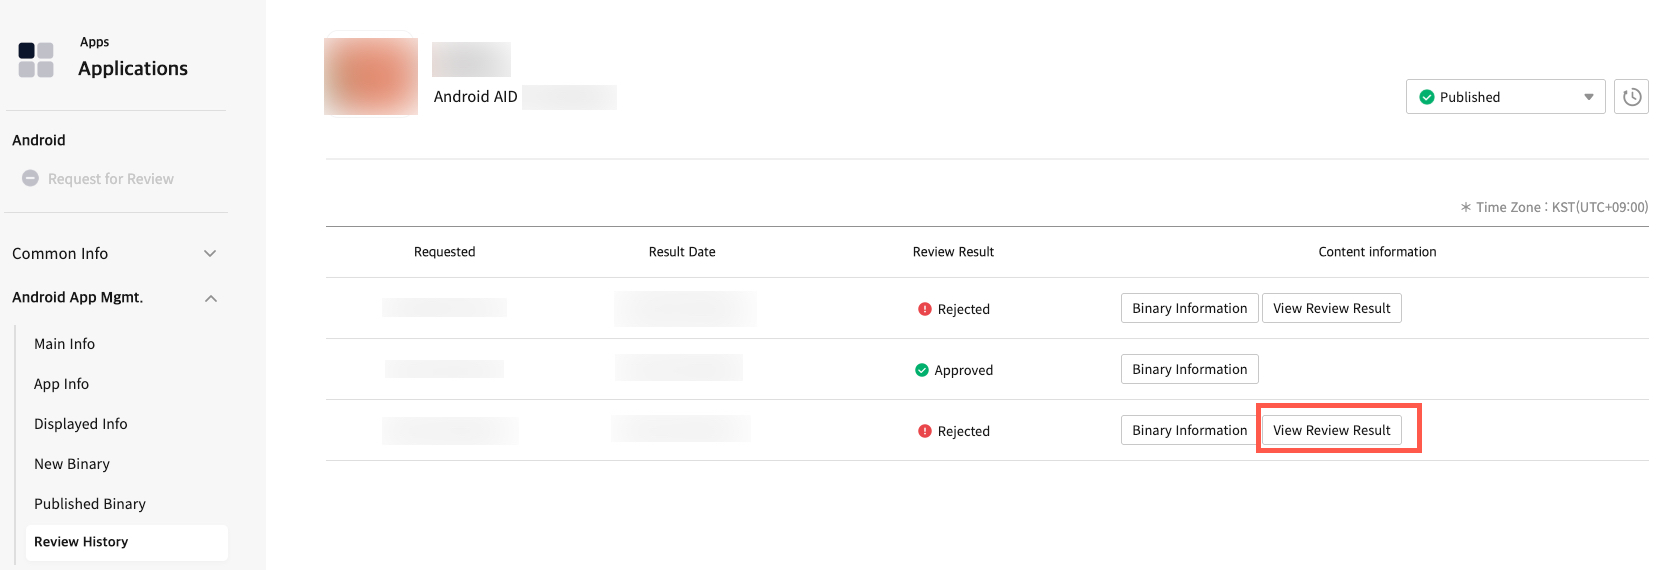
Task: Select Review History menu item
Action: click(82, 542)
